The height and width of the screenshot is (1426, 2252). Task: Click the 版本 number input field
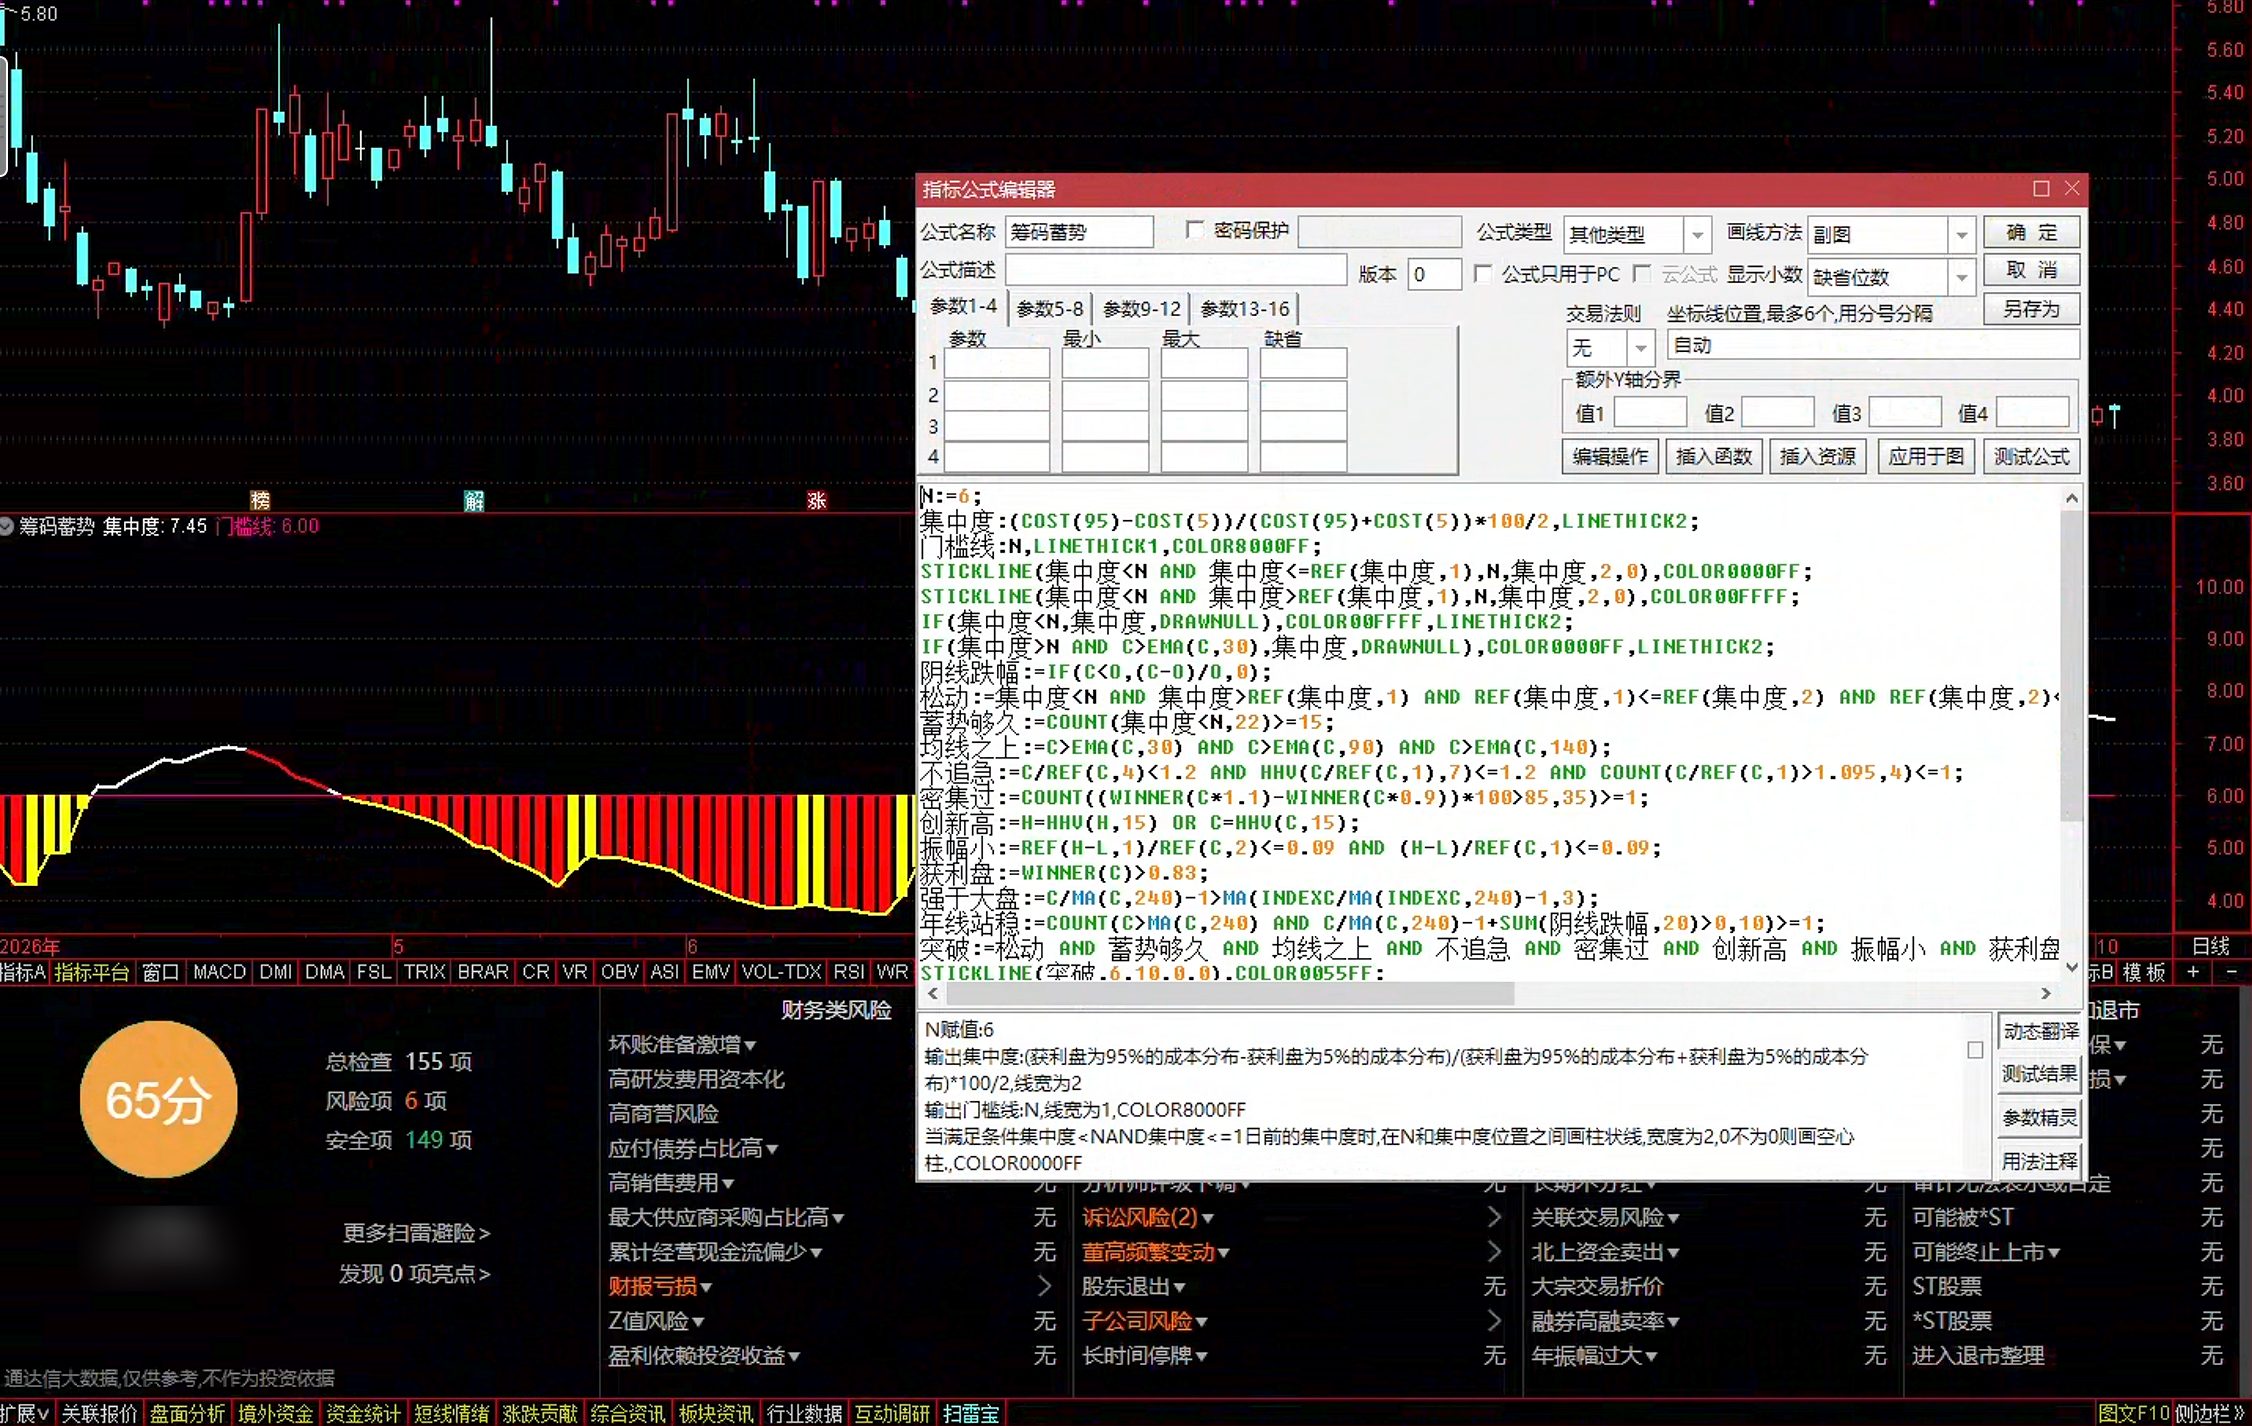(1434, 274)
